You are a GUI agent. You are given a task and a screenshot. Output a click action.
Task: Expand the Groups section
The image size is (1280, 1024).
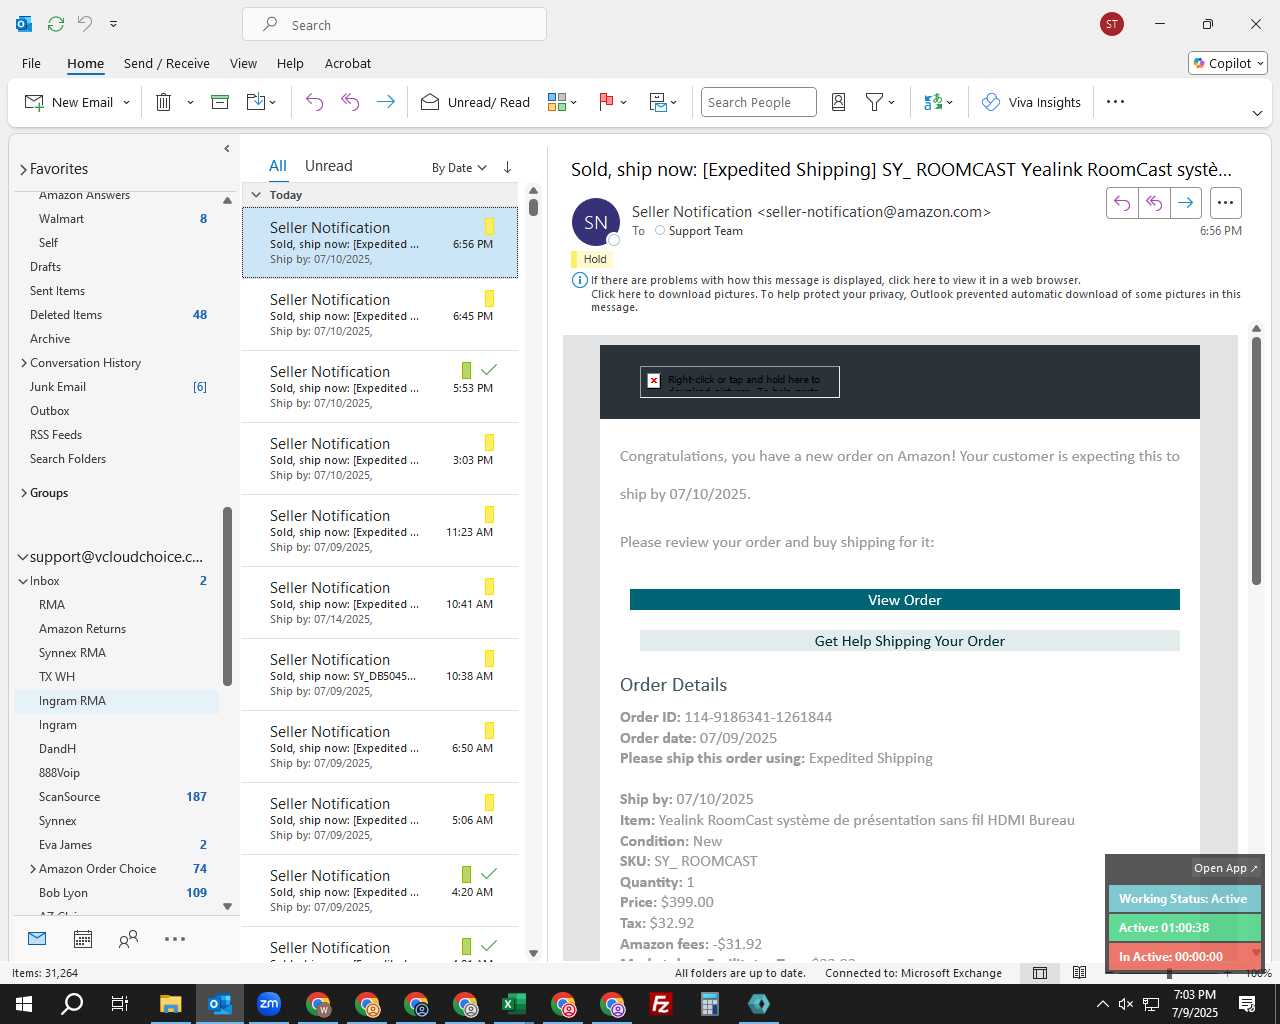pos(23,493)
